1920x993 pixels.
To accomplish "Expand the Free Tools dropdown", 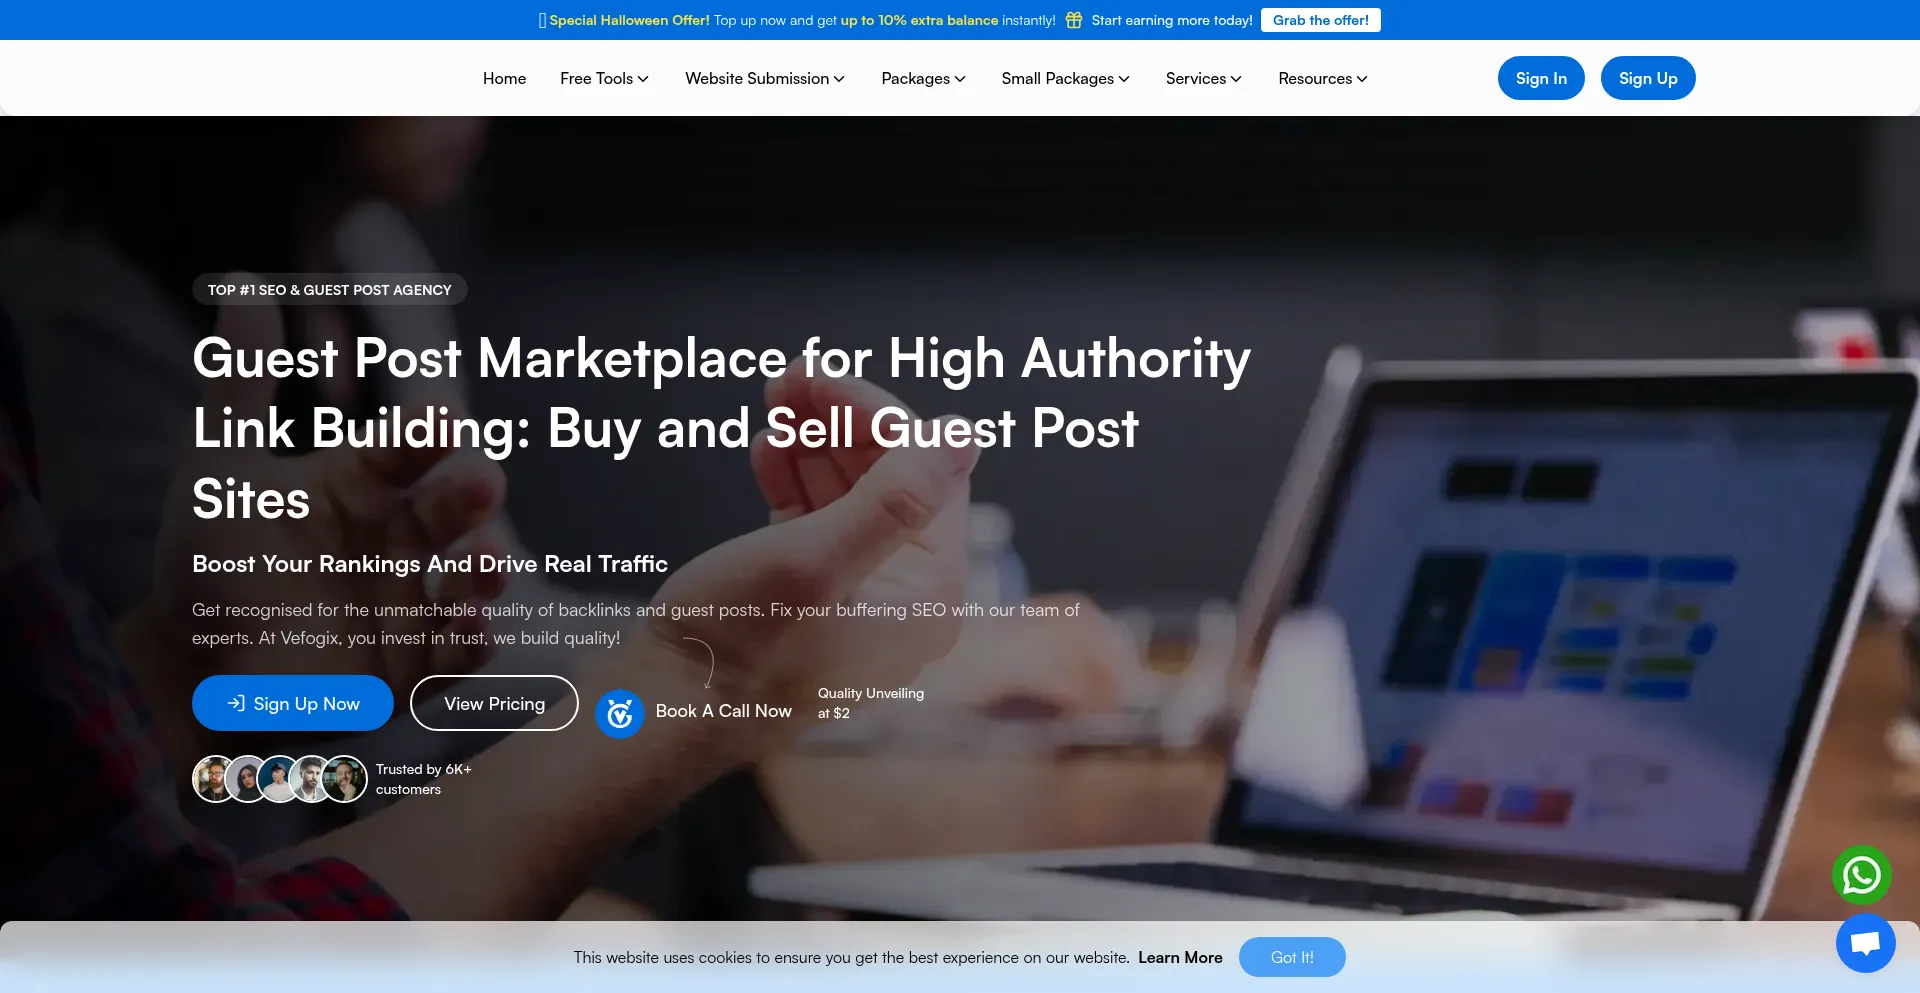I will 604,78.
